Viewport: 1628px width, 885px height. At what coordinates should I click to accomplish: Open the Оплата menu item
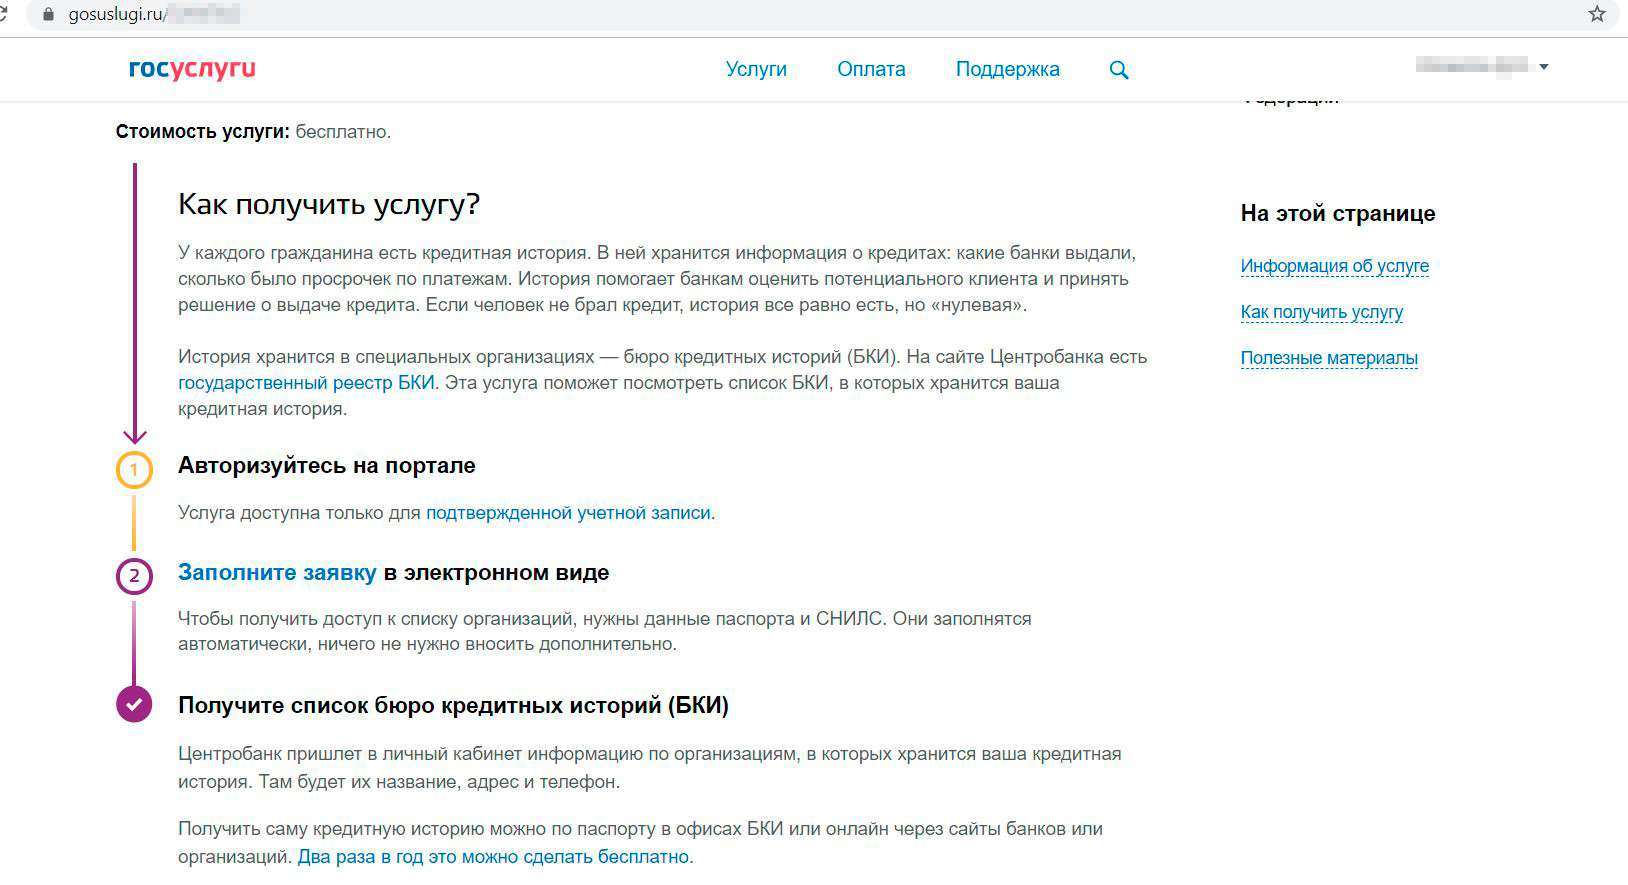point(871,69)
